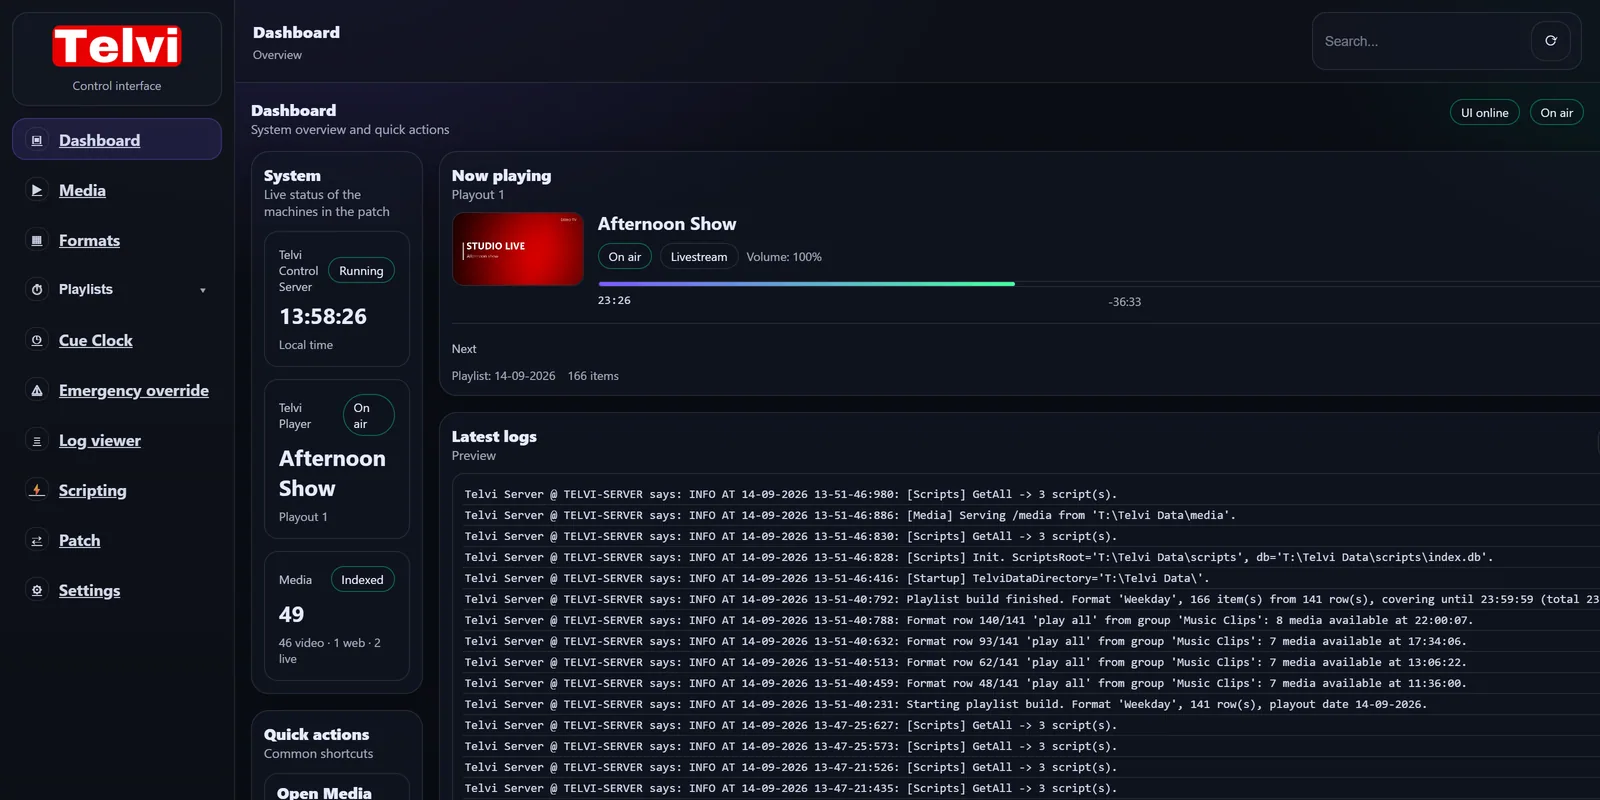Click the Scripting lightning icon
This screenshot has height=800, width=1600.
click(37, 490)
